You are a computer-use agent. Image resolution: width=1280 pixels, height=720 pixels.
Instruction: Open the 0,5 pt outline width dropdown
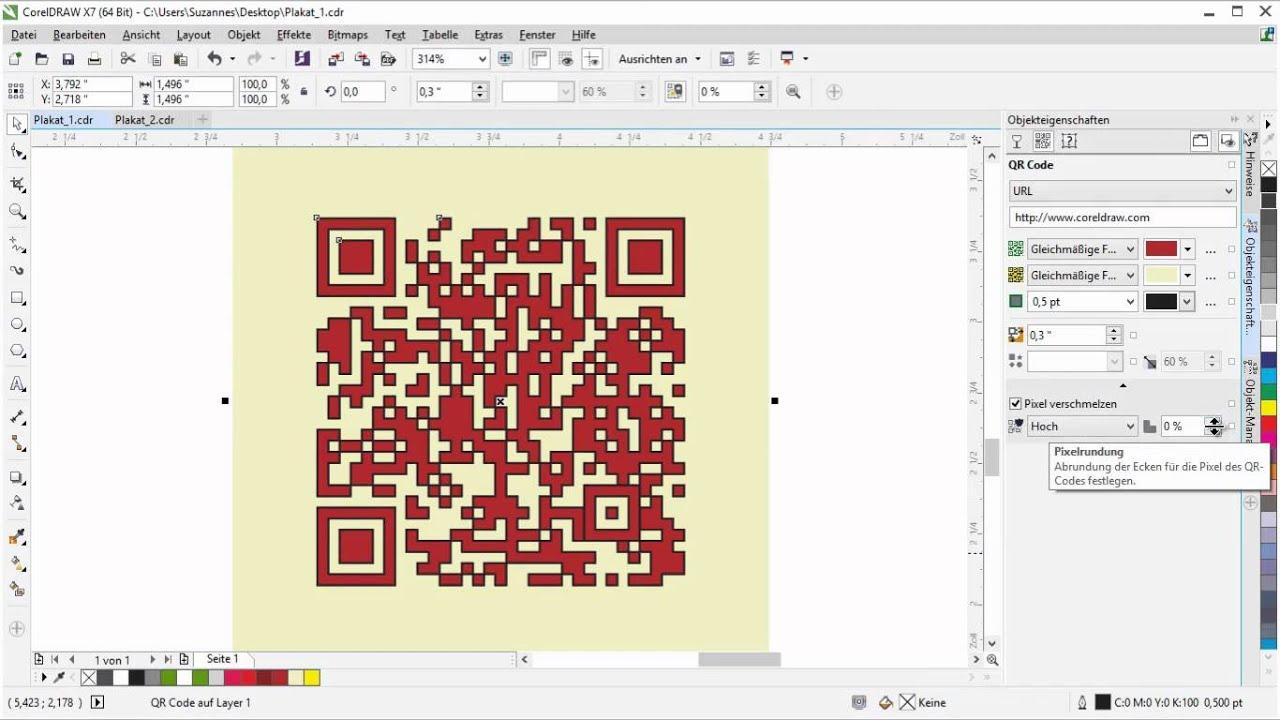tap(1130, 301)
